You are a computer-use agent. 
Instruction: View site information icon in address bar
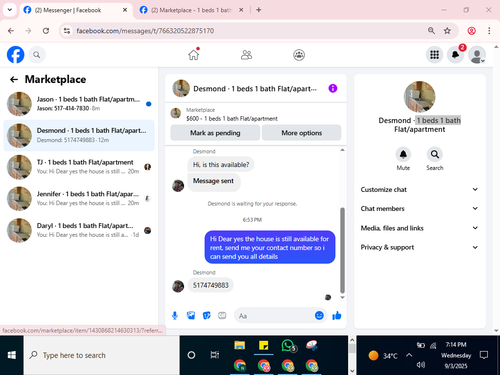(x=67, y=31)
